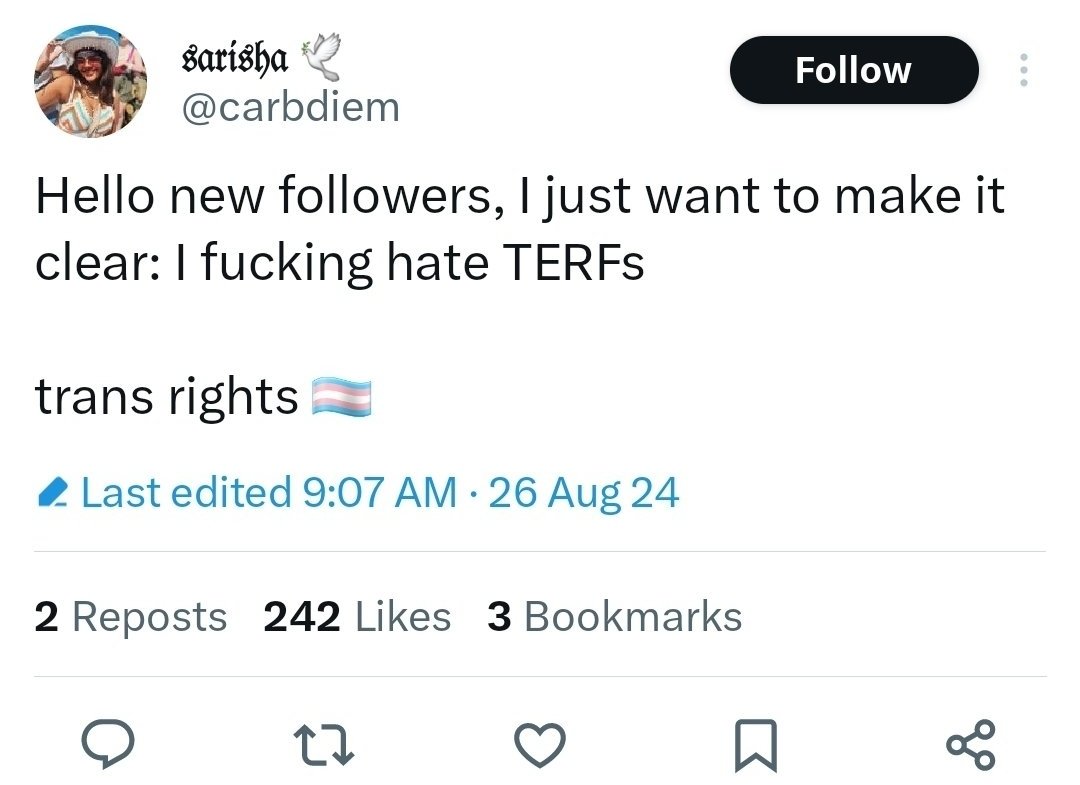View the 242 Likes list
This screenshot has height=785, width=1080.
click(x=357, y=617)
